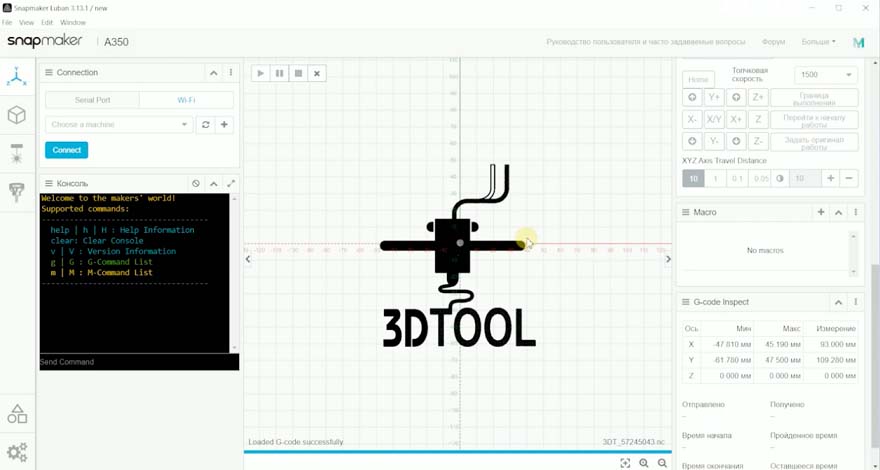Viewport: 880px width, 470px height.
Task: Click the Luban M logo icon
Action: (859, 43)
